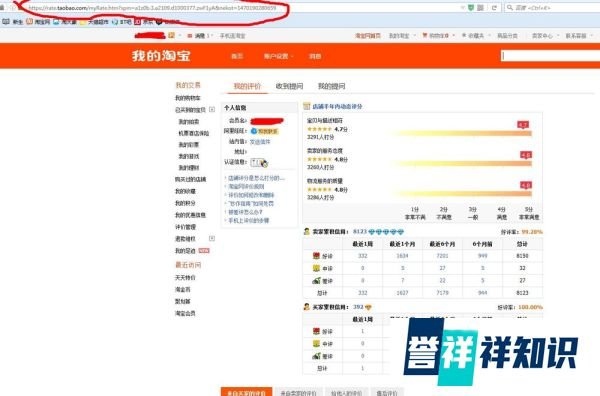This screenshot has height=396, width=600.
Task: Expand 账户设置 menu in orange bar
Action: pyautogui.click(x=278, y=56)
